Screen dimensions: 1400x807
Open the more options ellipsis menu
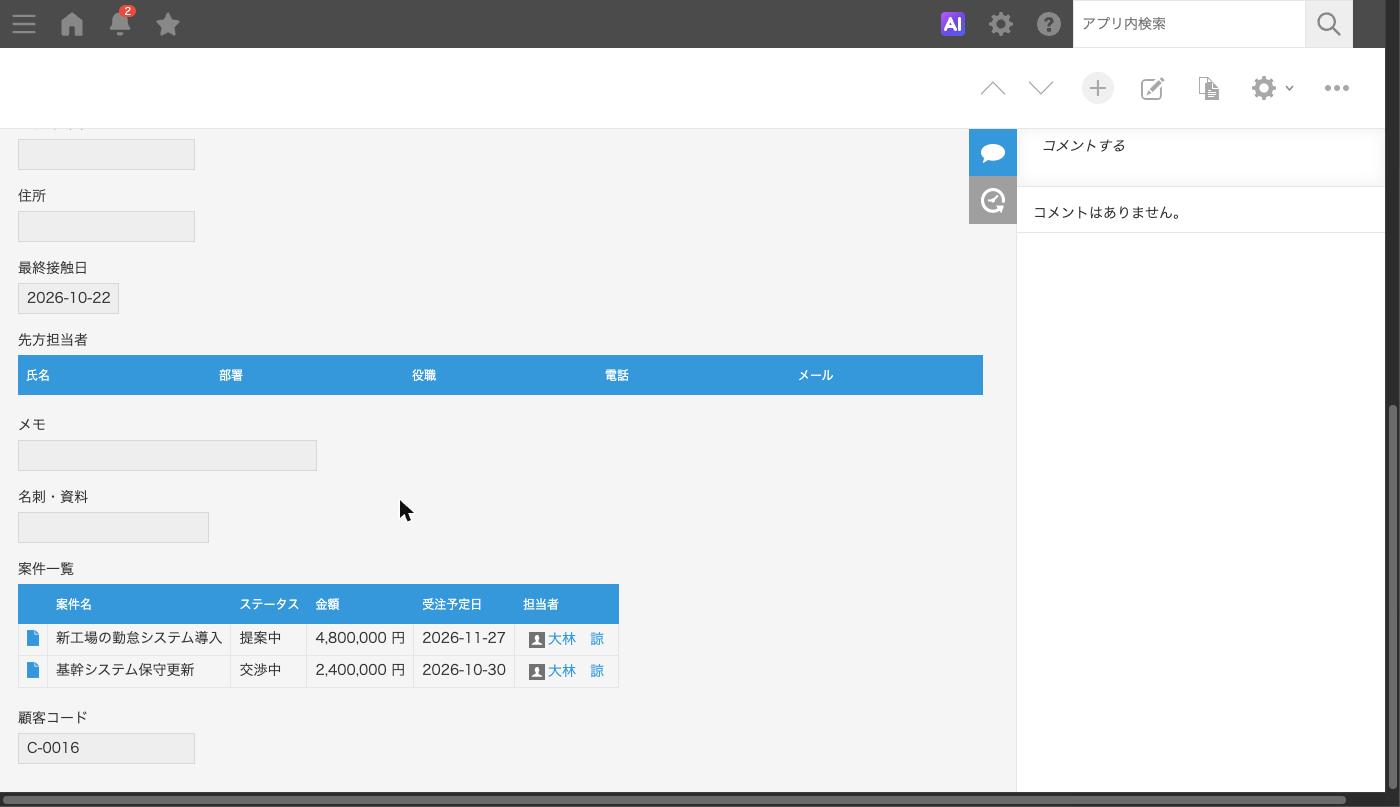point(1337,88)
